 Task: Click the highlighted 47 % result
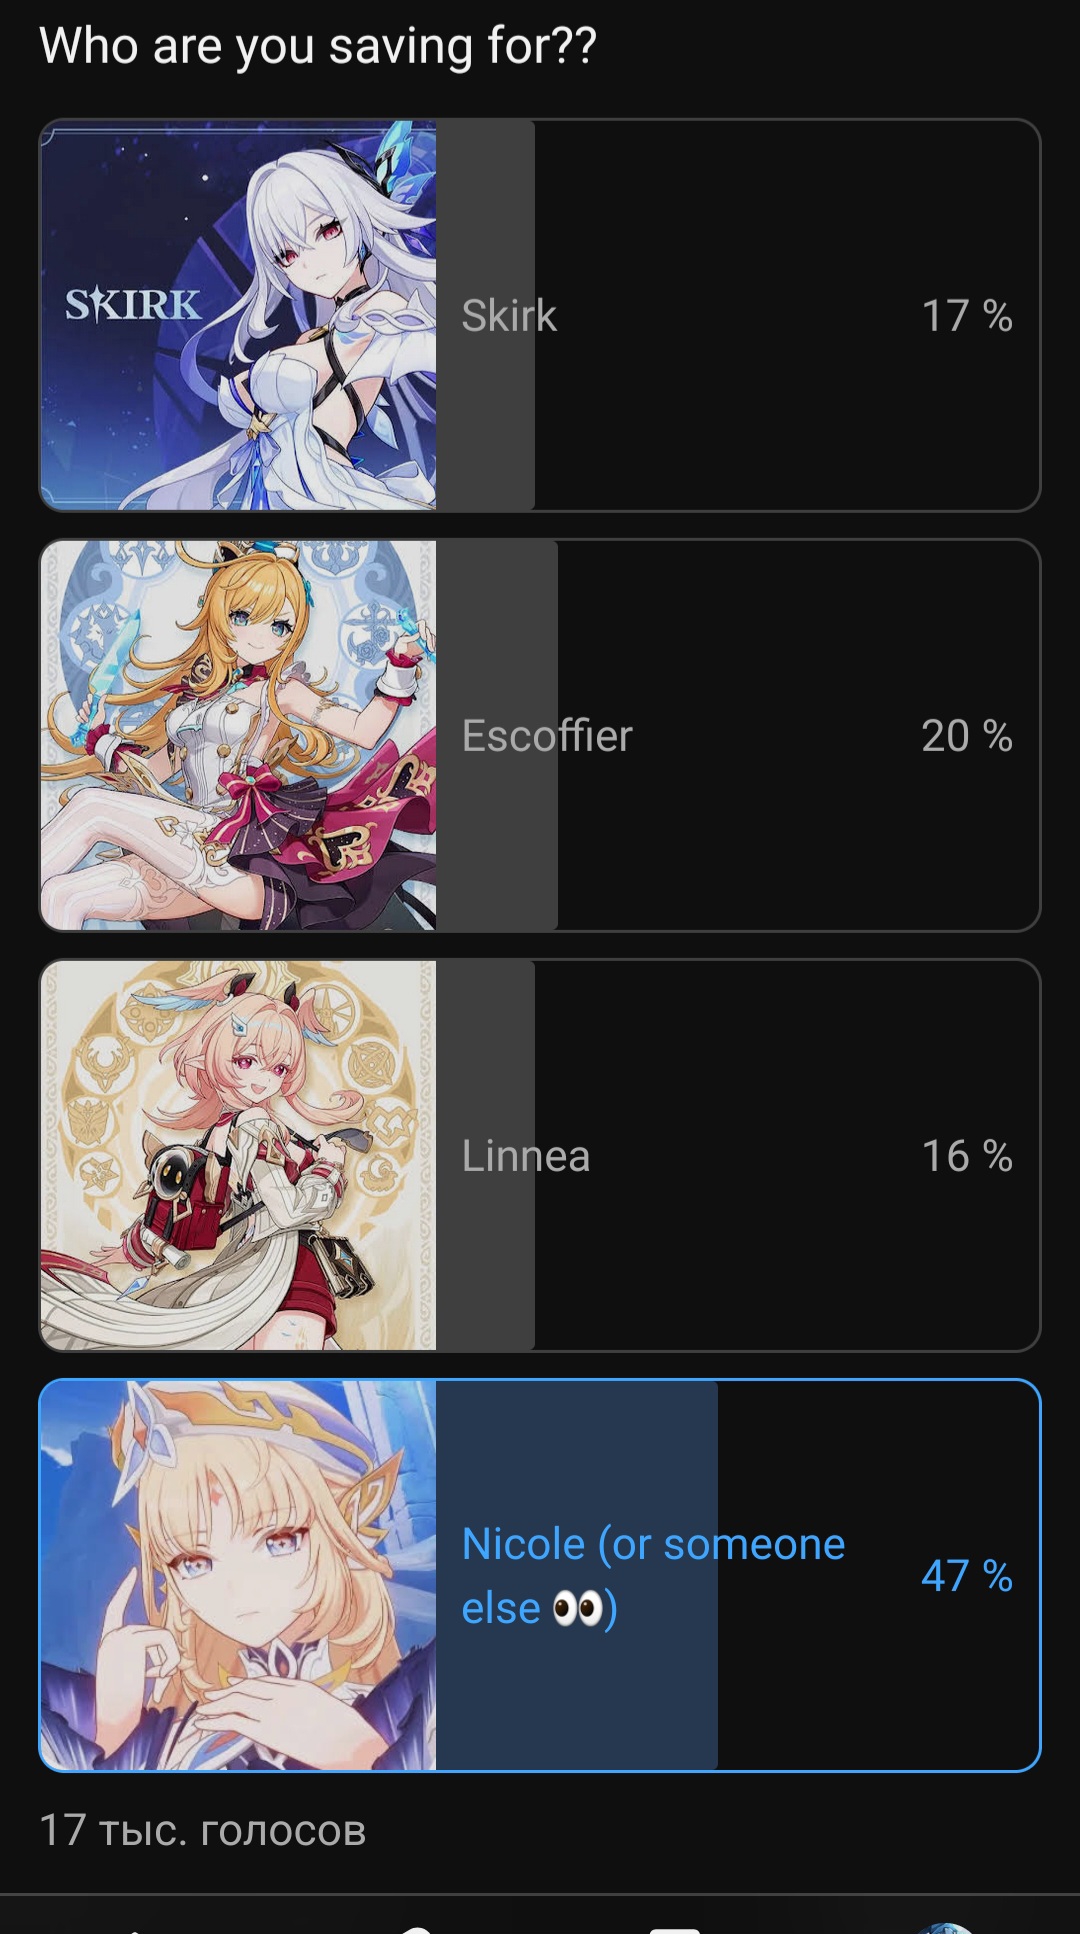point(967,1576)
